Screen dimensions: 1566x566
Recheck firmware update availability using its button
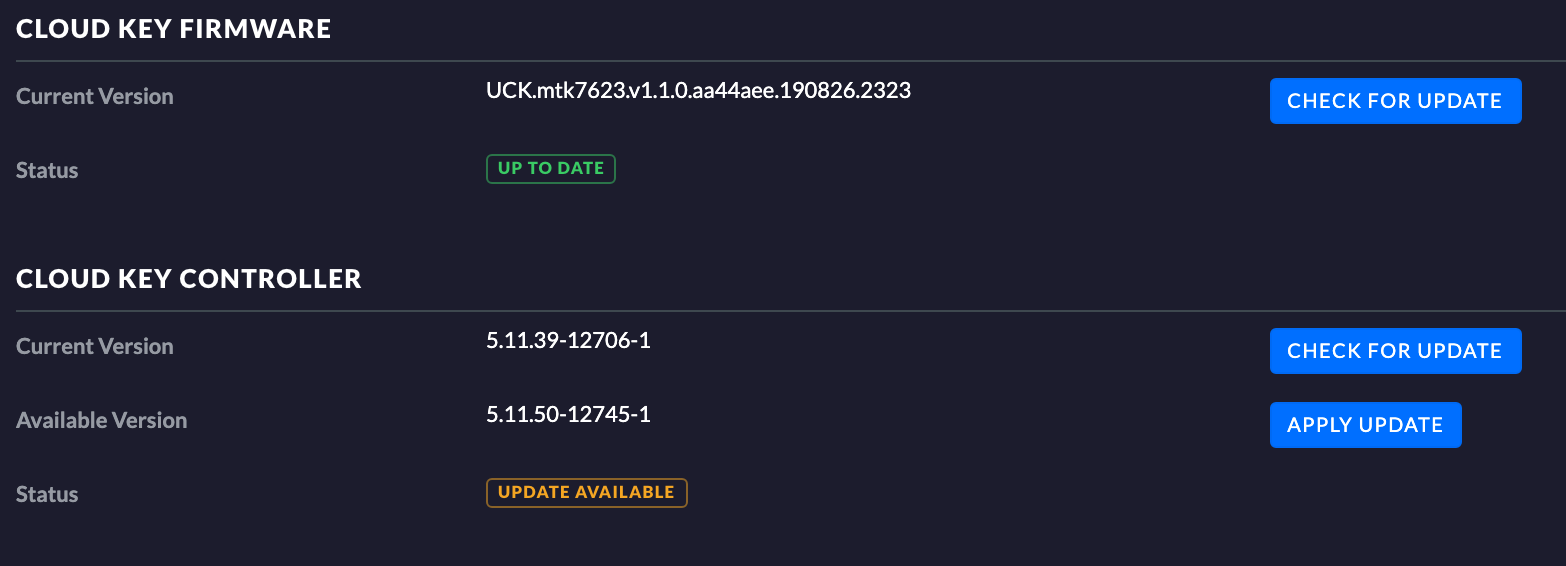pyautogui.click(x=1395, y=101)
